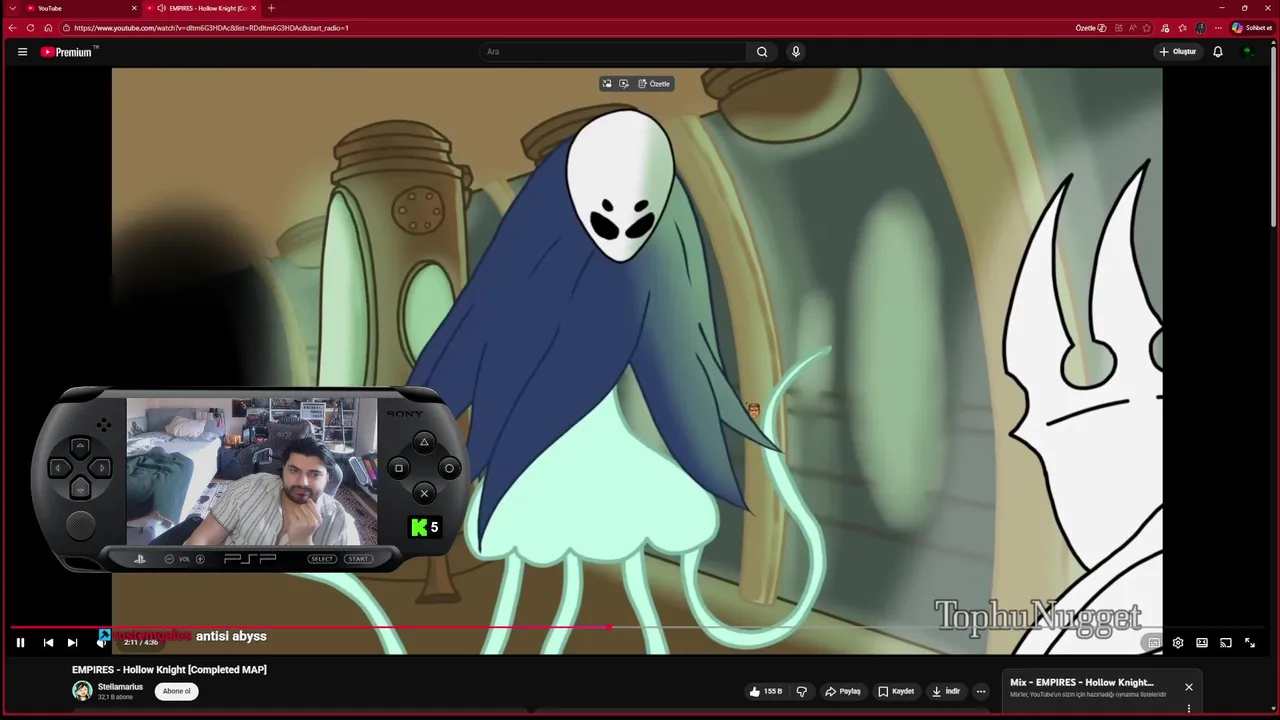Open Copilot Sohbet et chat

(1252, 28)
